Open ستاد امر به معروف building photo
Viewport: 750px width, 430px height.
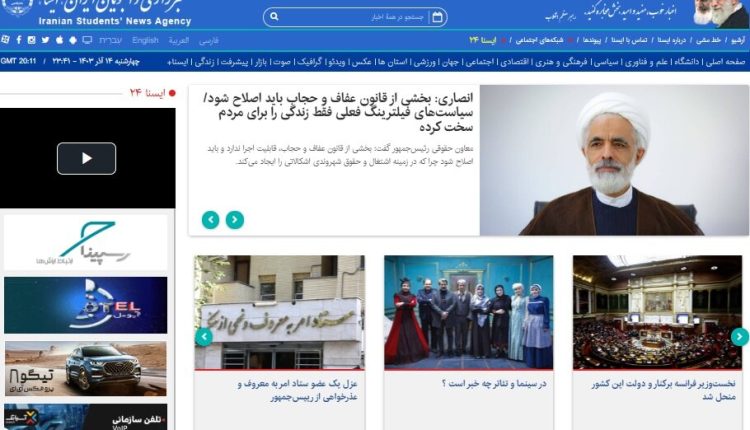click(x=280, y=312)
